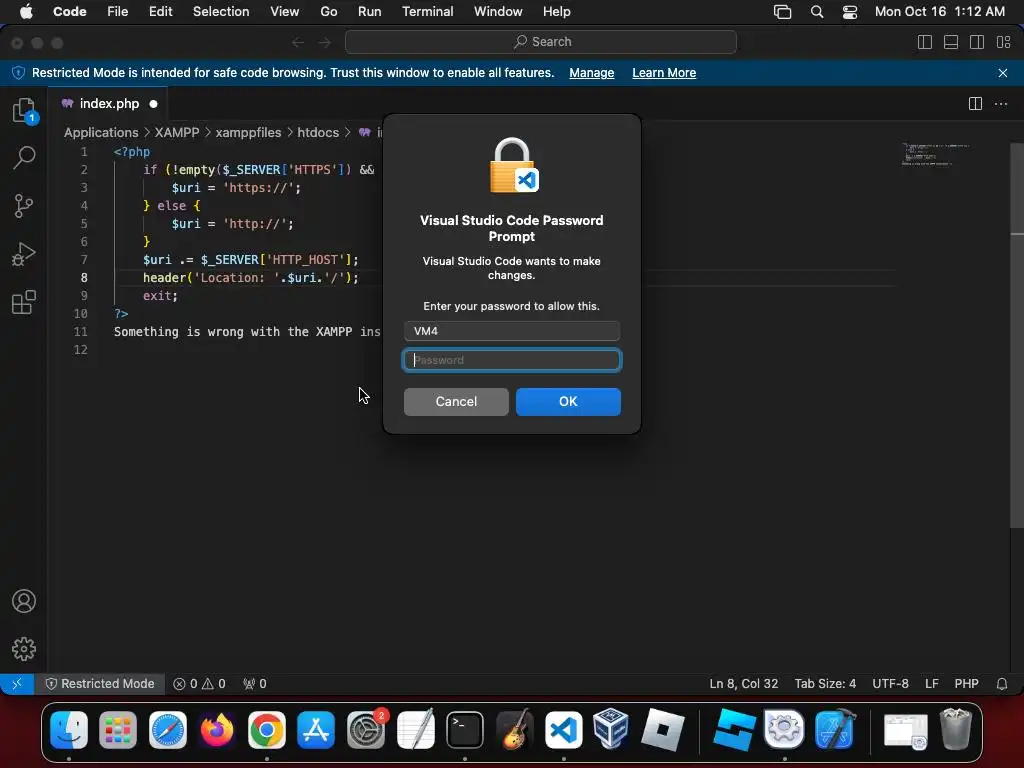Open Run and Debug view
The width and height of the screenshot is (1024, 768).
point(24,255)
